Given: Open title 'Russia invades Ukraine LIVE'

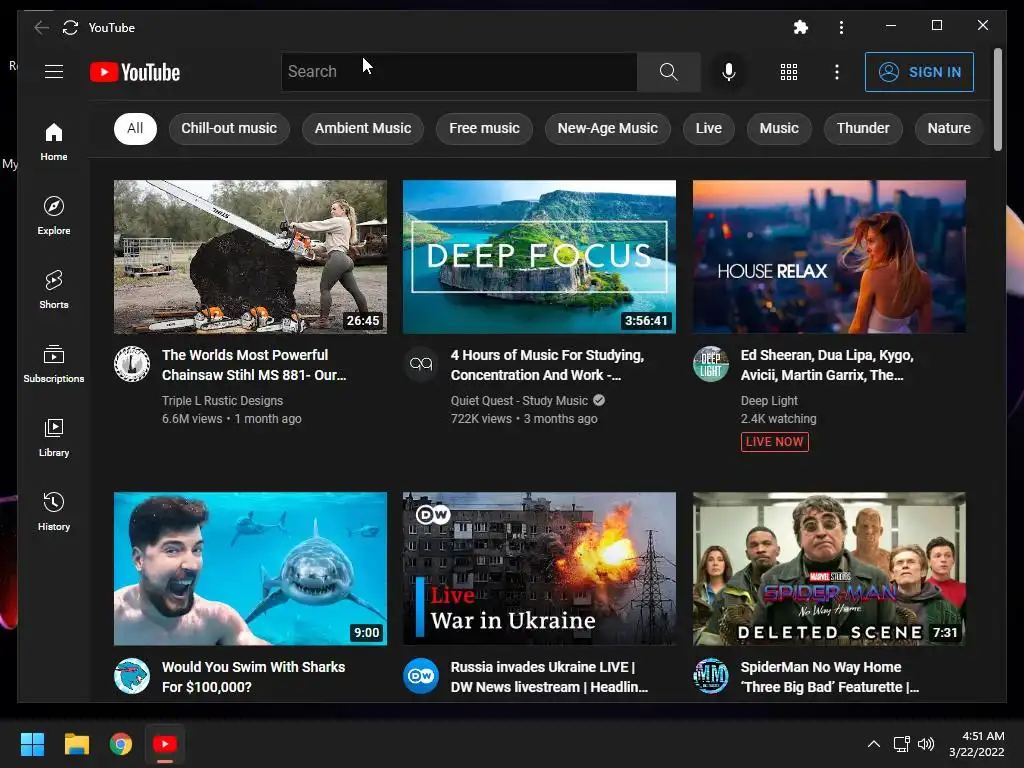Looking at the screenshot, I should pyautogui.click(x=549, y=677).
